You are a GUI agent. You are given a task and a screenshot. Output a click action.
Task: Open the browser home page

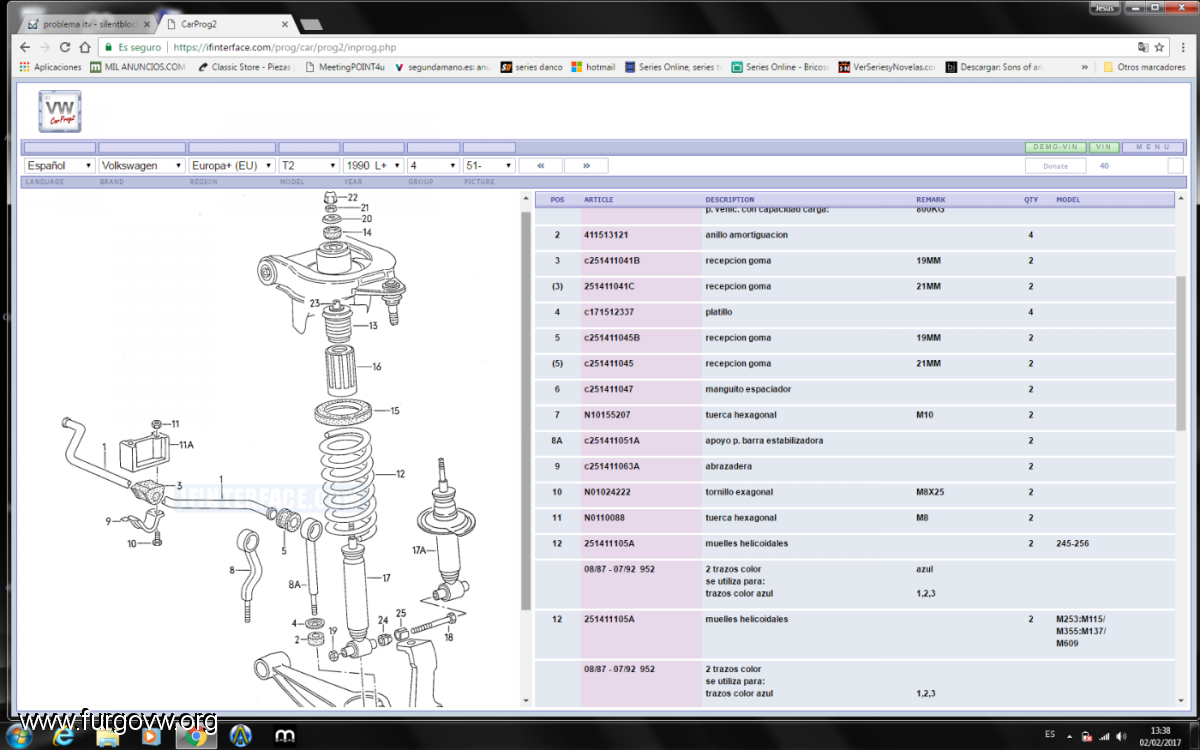[86, 47]
